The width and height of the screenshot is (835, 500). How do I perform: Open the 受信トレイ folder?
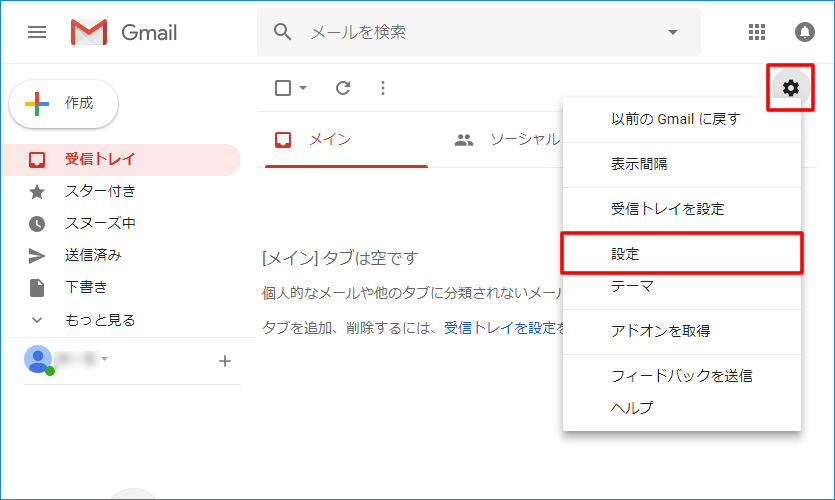[x=121, y=159]
